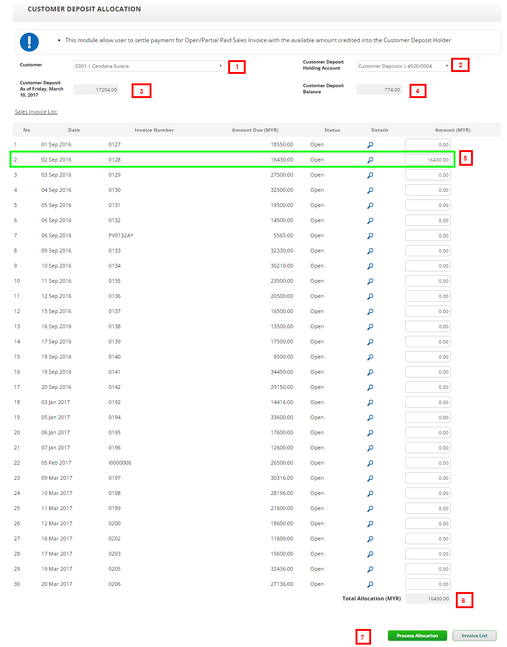Click the Invoice List button
This screenshot has height=647, width=507.
pyautogui.click(x=474, y=635)
